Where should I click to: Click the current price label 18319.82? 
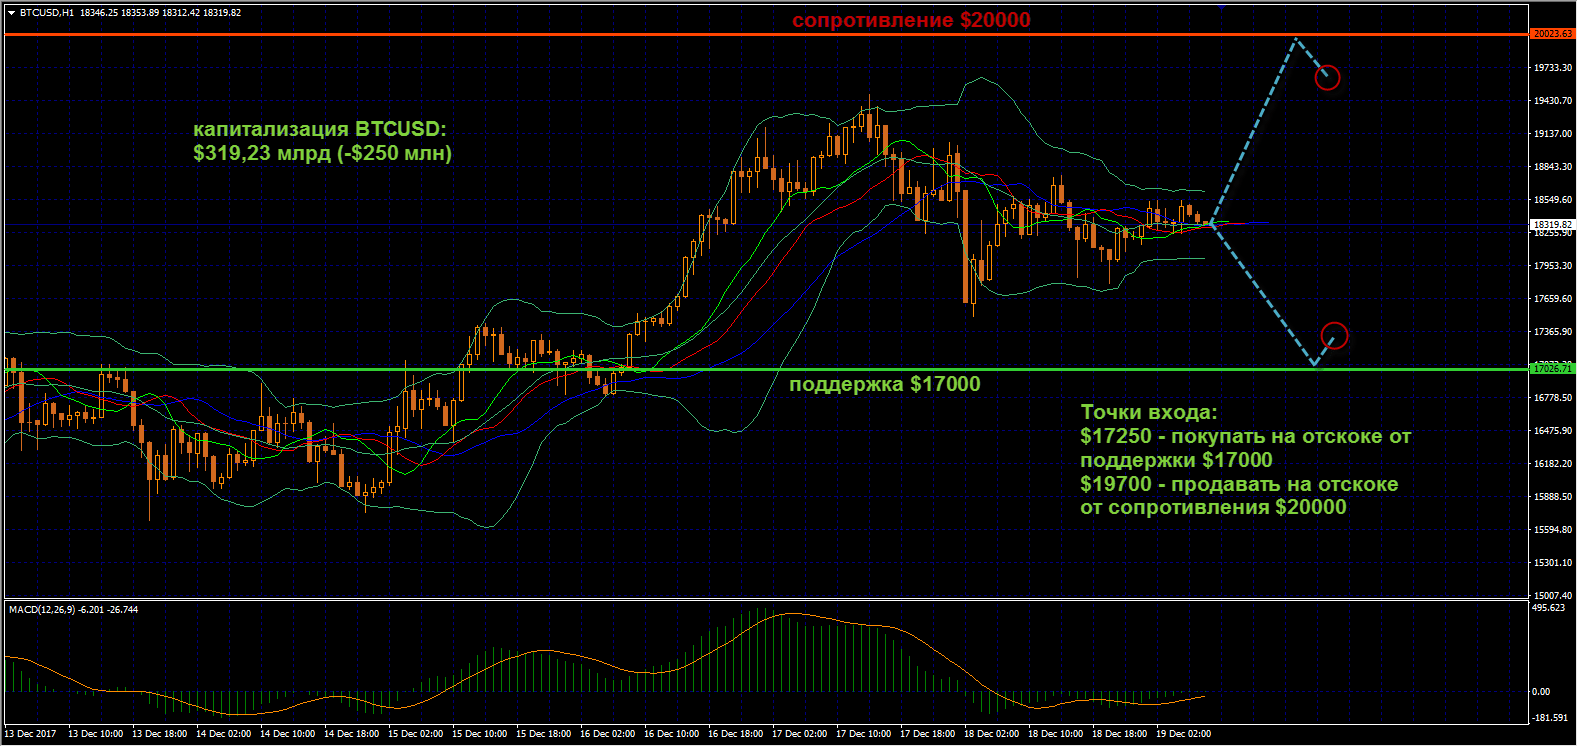(x=1553, y=225)
